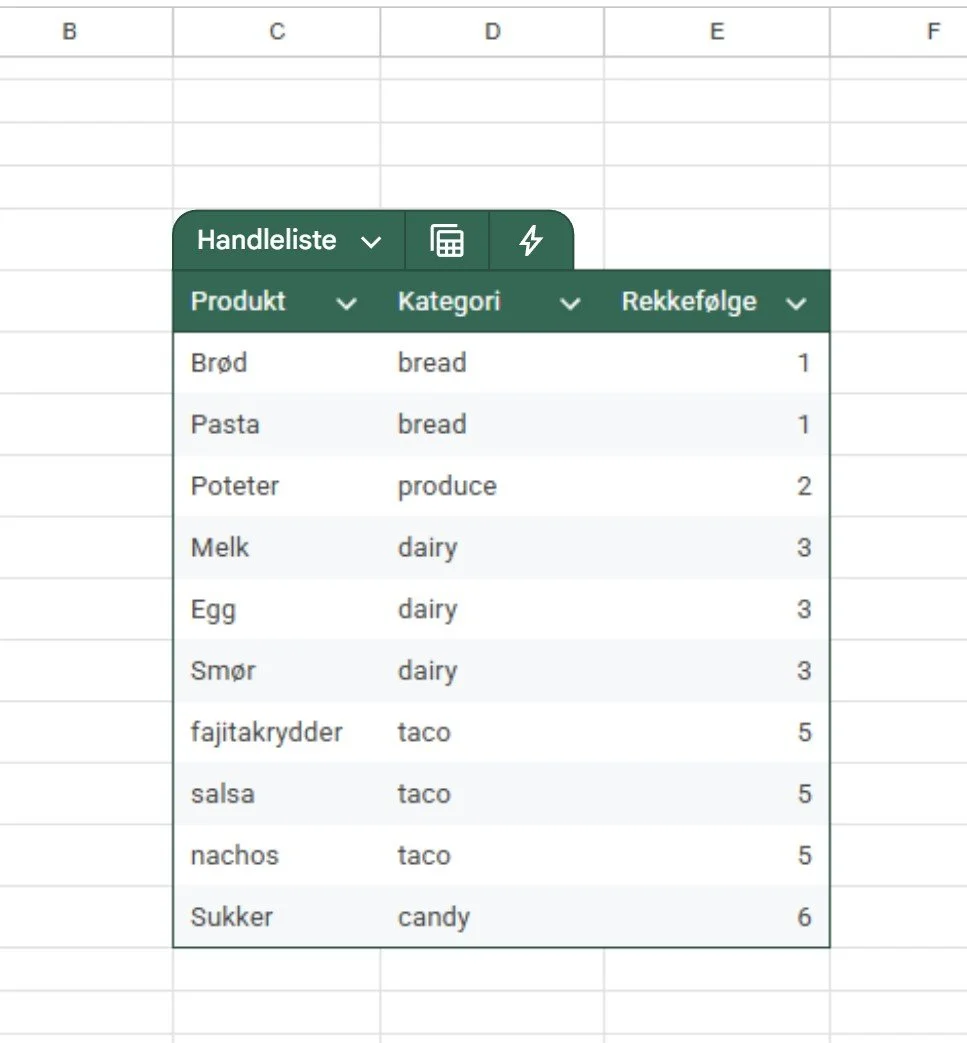Click the candy category cell

[x=492, y=917]
